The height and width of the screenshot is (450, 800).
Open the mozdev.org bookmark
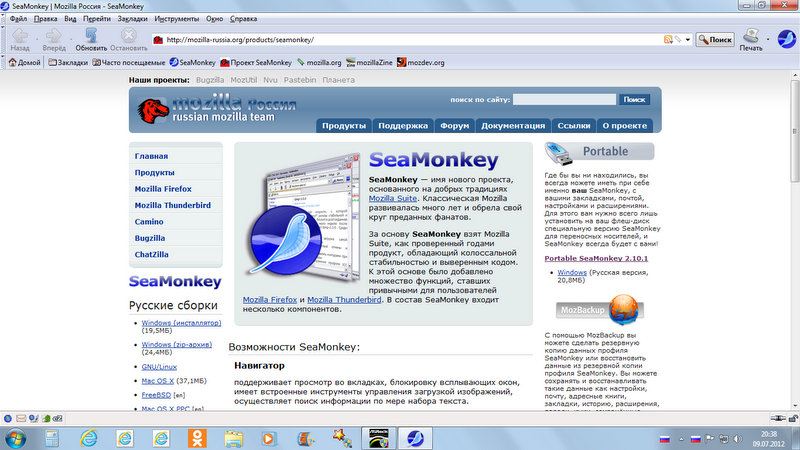coord(421,62)
